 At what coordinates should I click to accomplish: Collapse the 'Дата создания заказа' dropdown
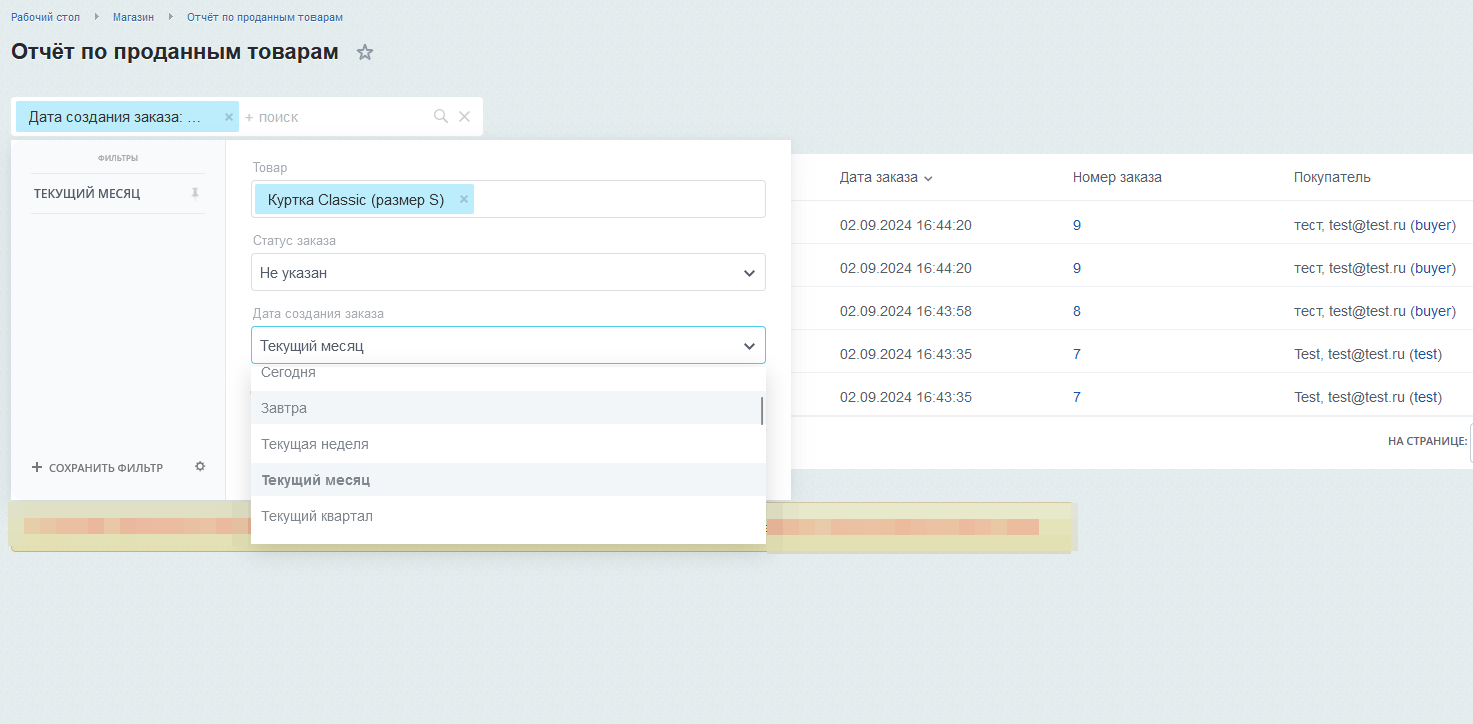[x=748, y=346]
